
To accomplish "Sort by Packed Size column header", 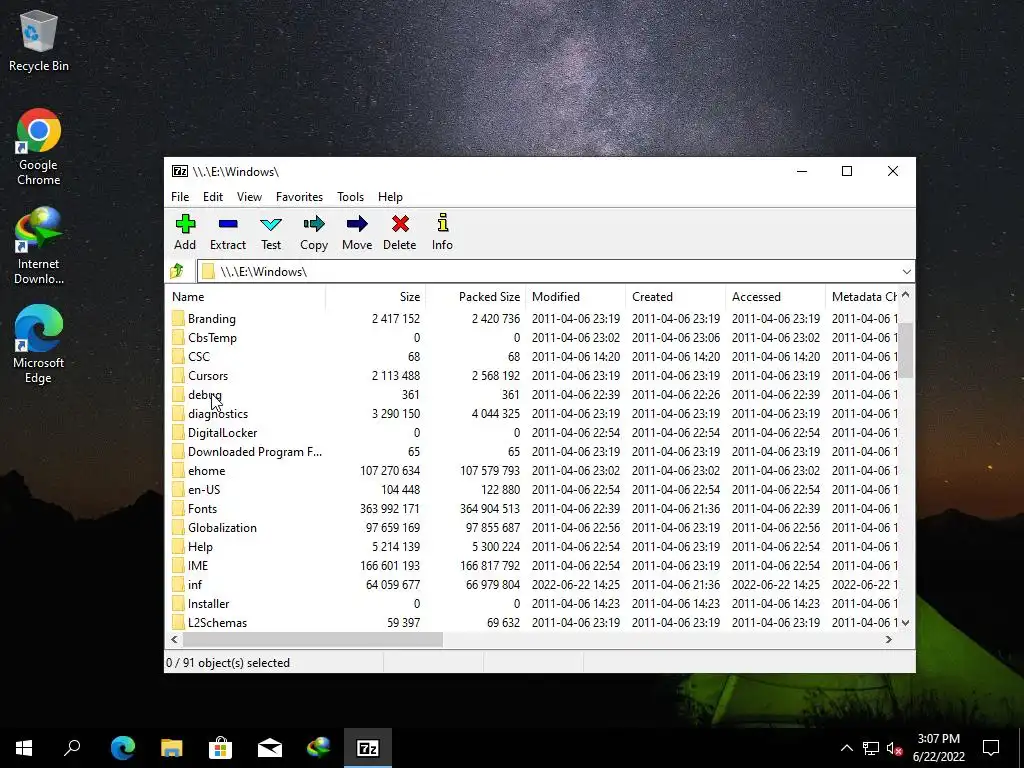I will point(475,296).
